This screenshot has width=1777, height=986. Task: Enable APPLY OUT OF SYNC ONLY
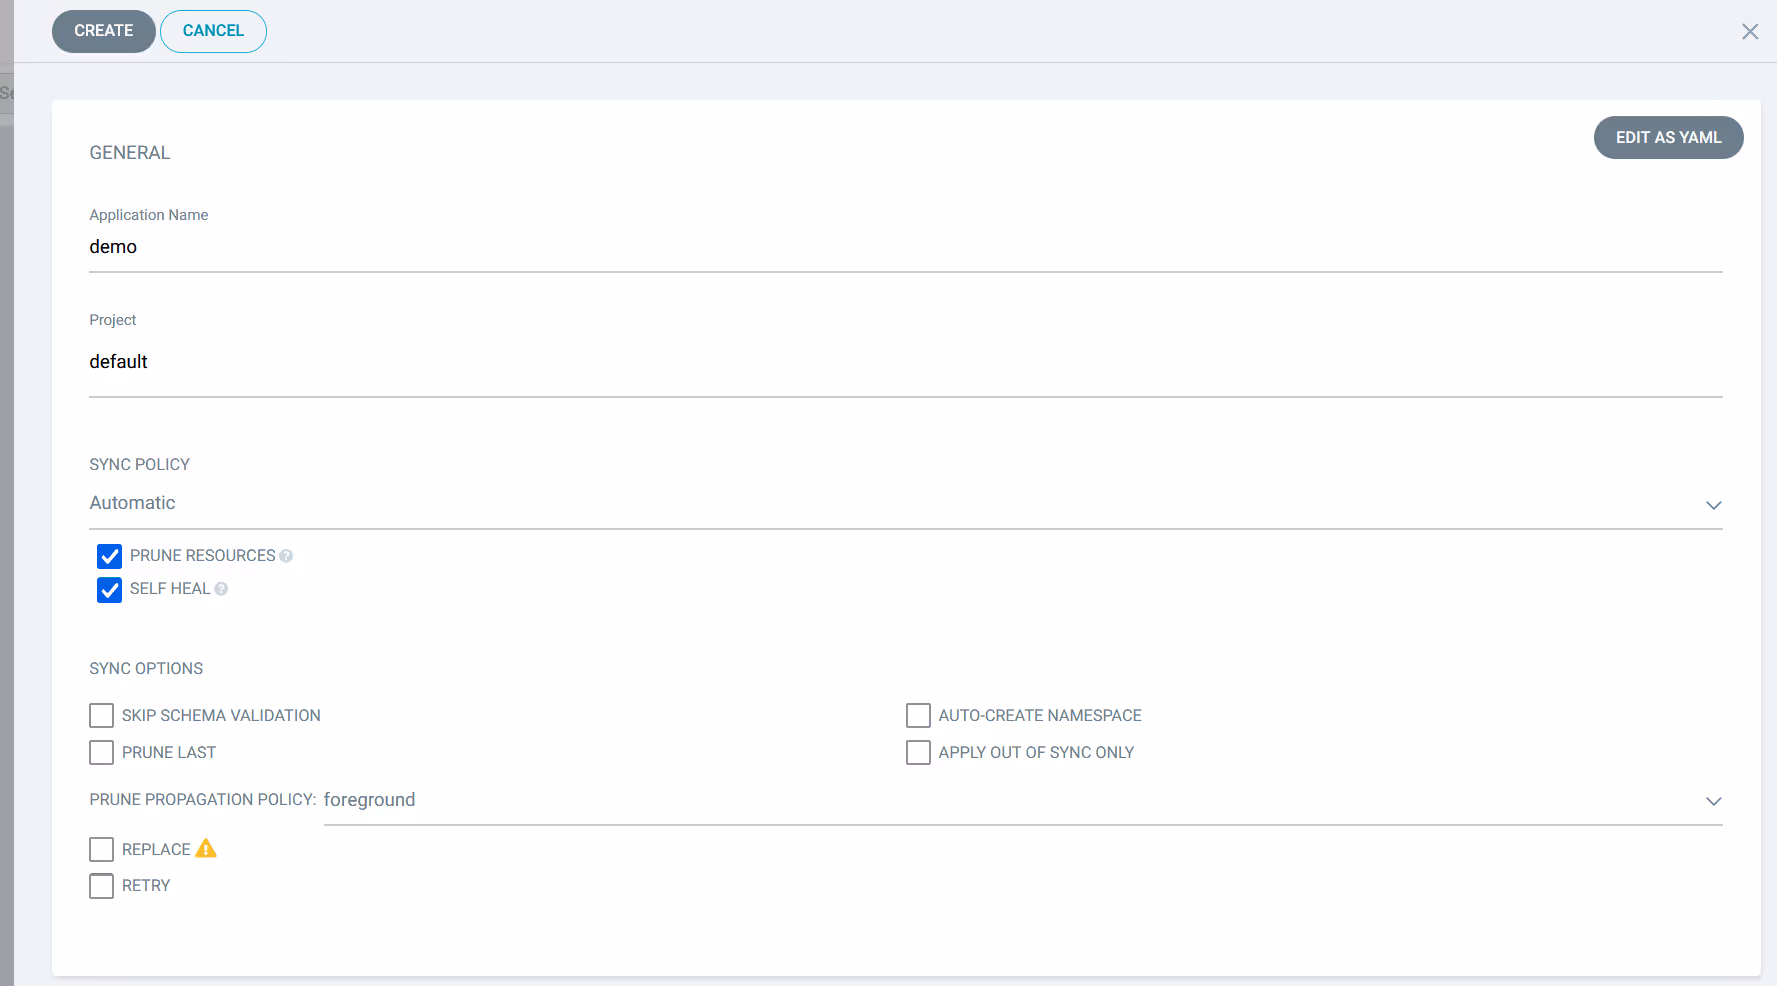tap(918, 753)
